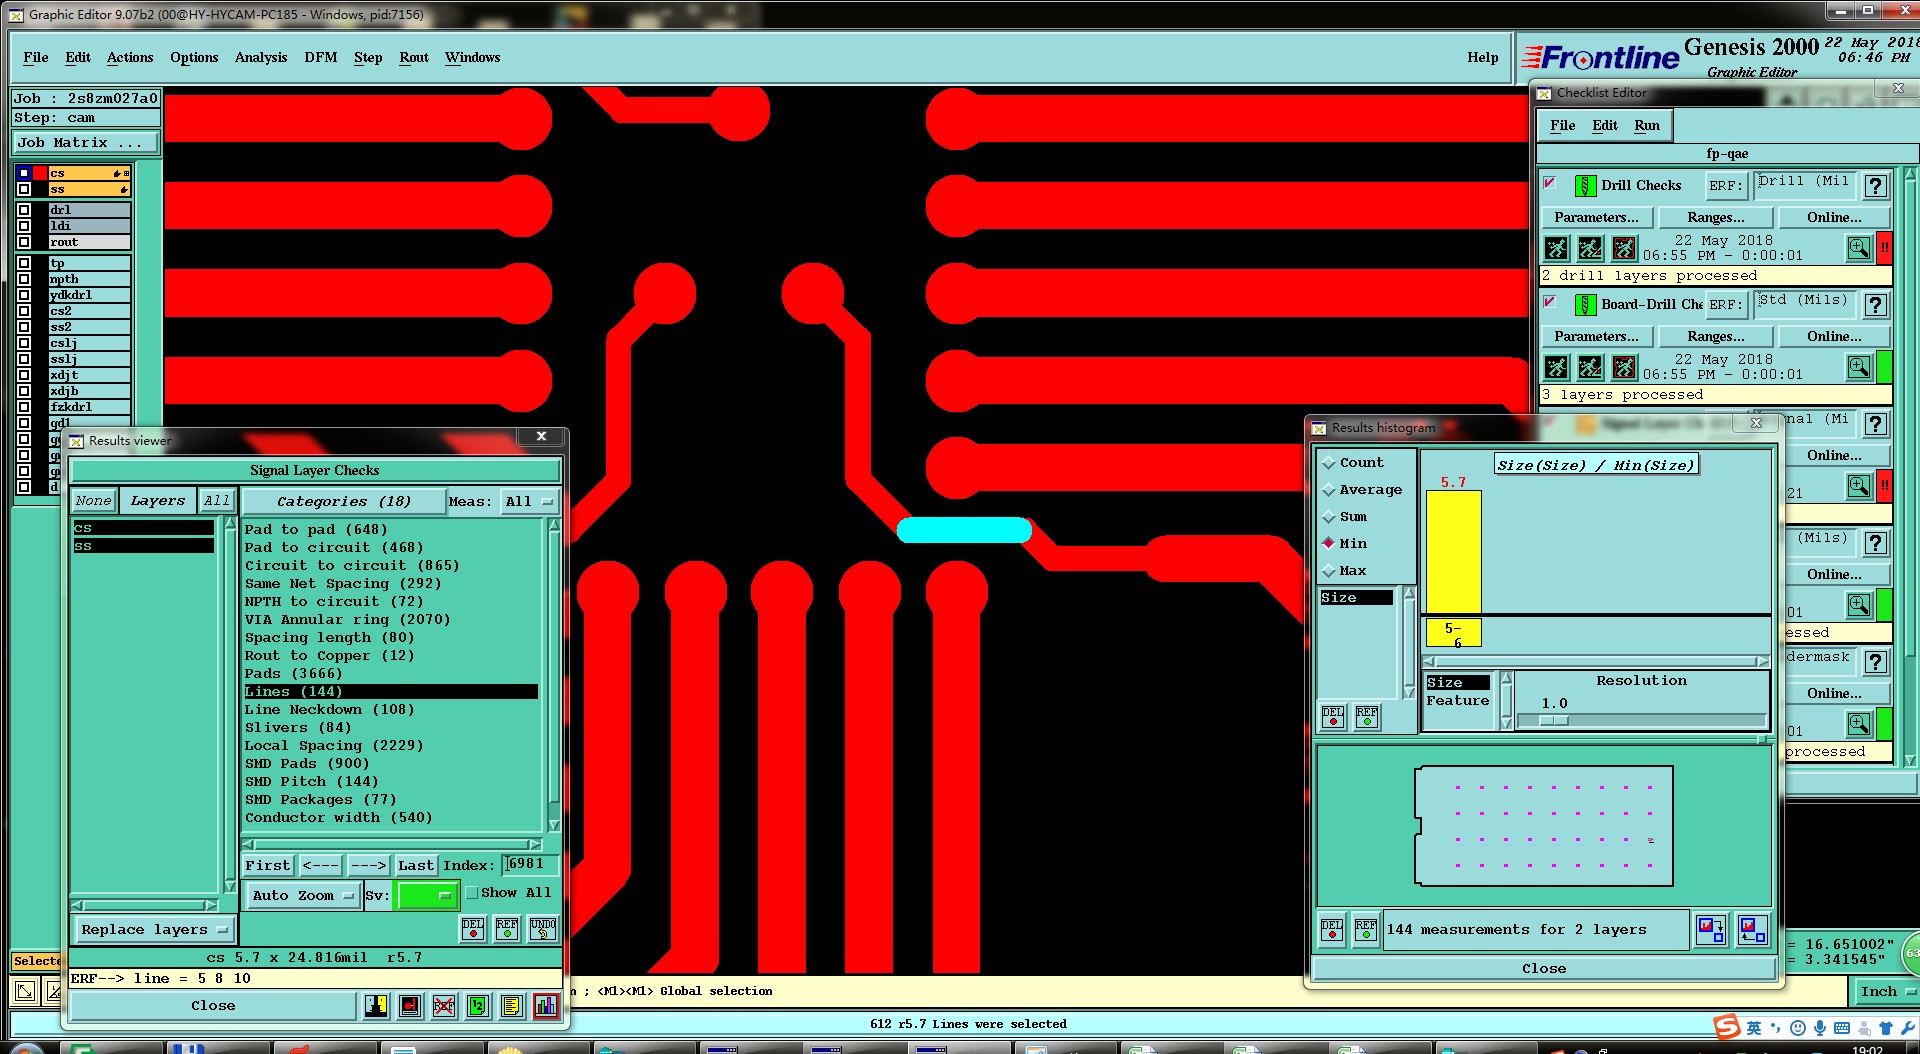Viewport: 1920px width, 1054px height.
Task: Open the Analysis menu
Action: click(260, 57)
